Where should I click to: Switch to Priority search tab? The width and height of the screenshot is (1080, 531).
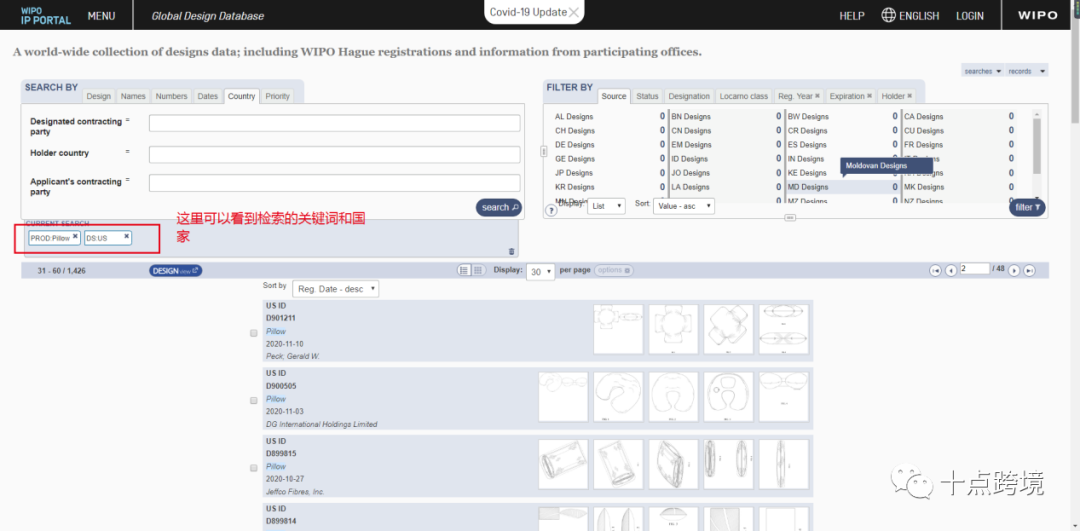click(278, 96)
